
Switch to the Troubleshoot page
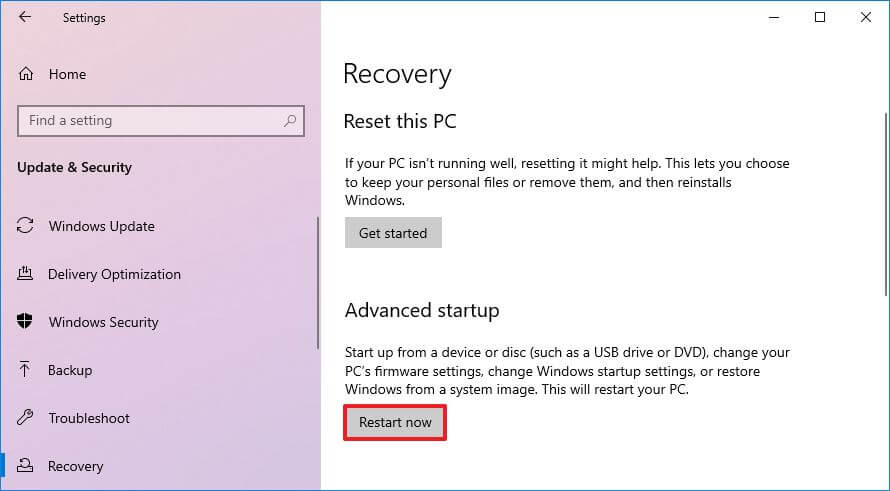[89, 418]
